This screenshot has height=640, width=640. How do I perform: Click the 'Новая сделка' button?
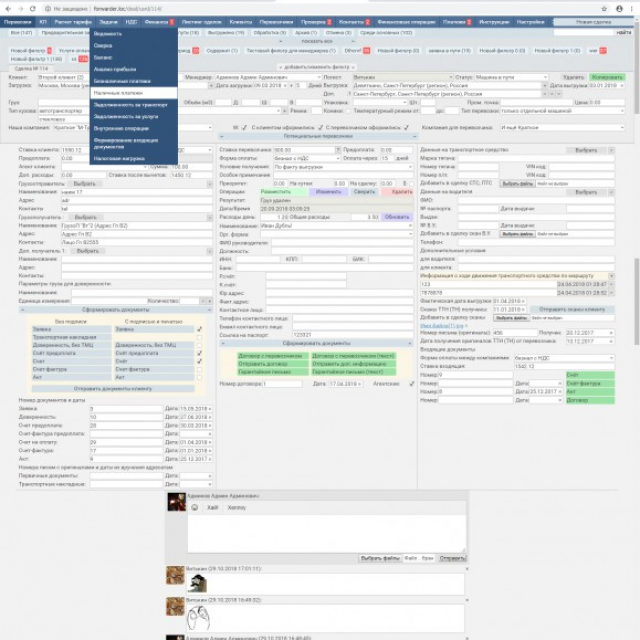[593, 22]
